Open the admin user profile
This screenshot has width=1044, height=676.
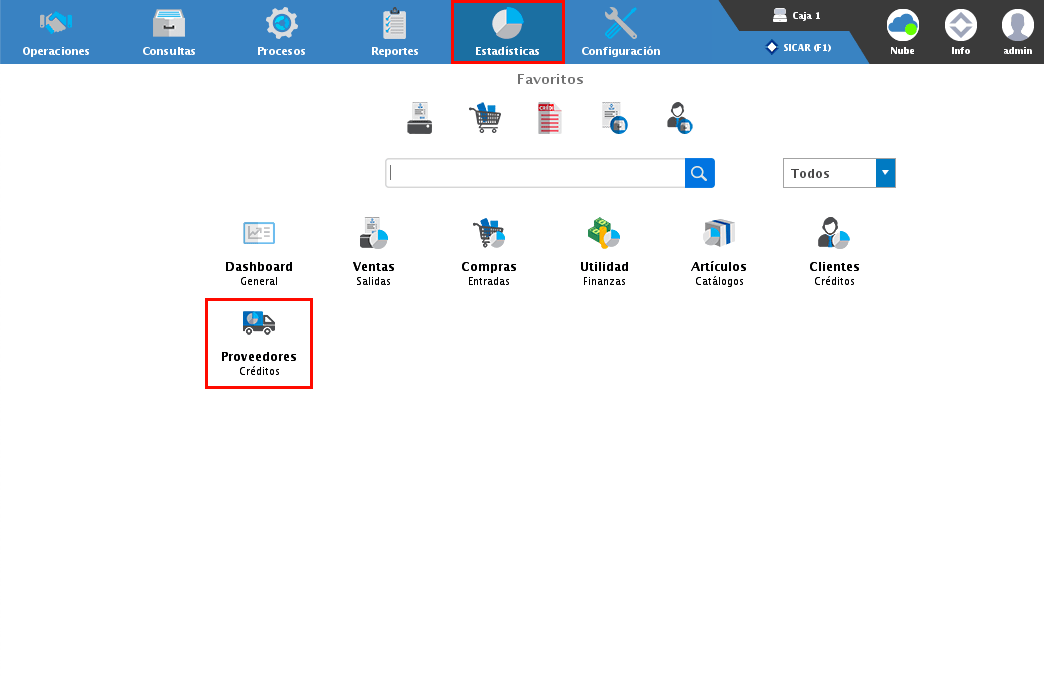coord(1017,31)
